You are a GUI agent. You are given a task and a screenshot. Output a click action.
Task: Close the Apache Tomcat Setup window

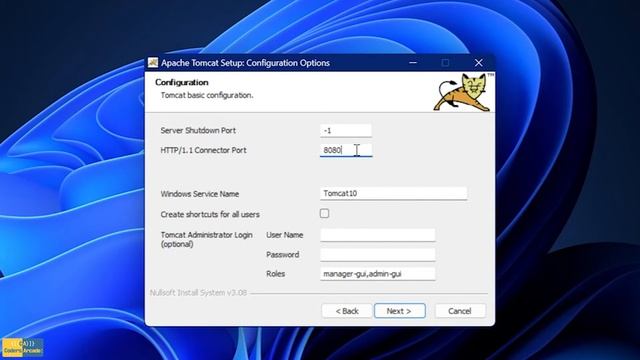pos(479,63)
